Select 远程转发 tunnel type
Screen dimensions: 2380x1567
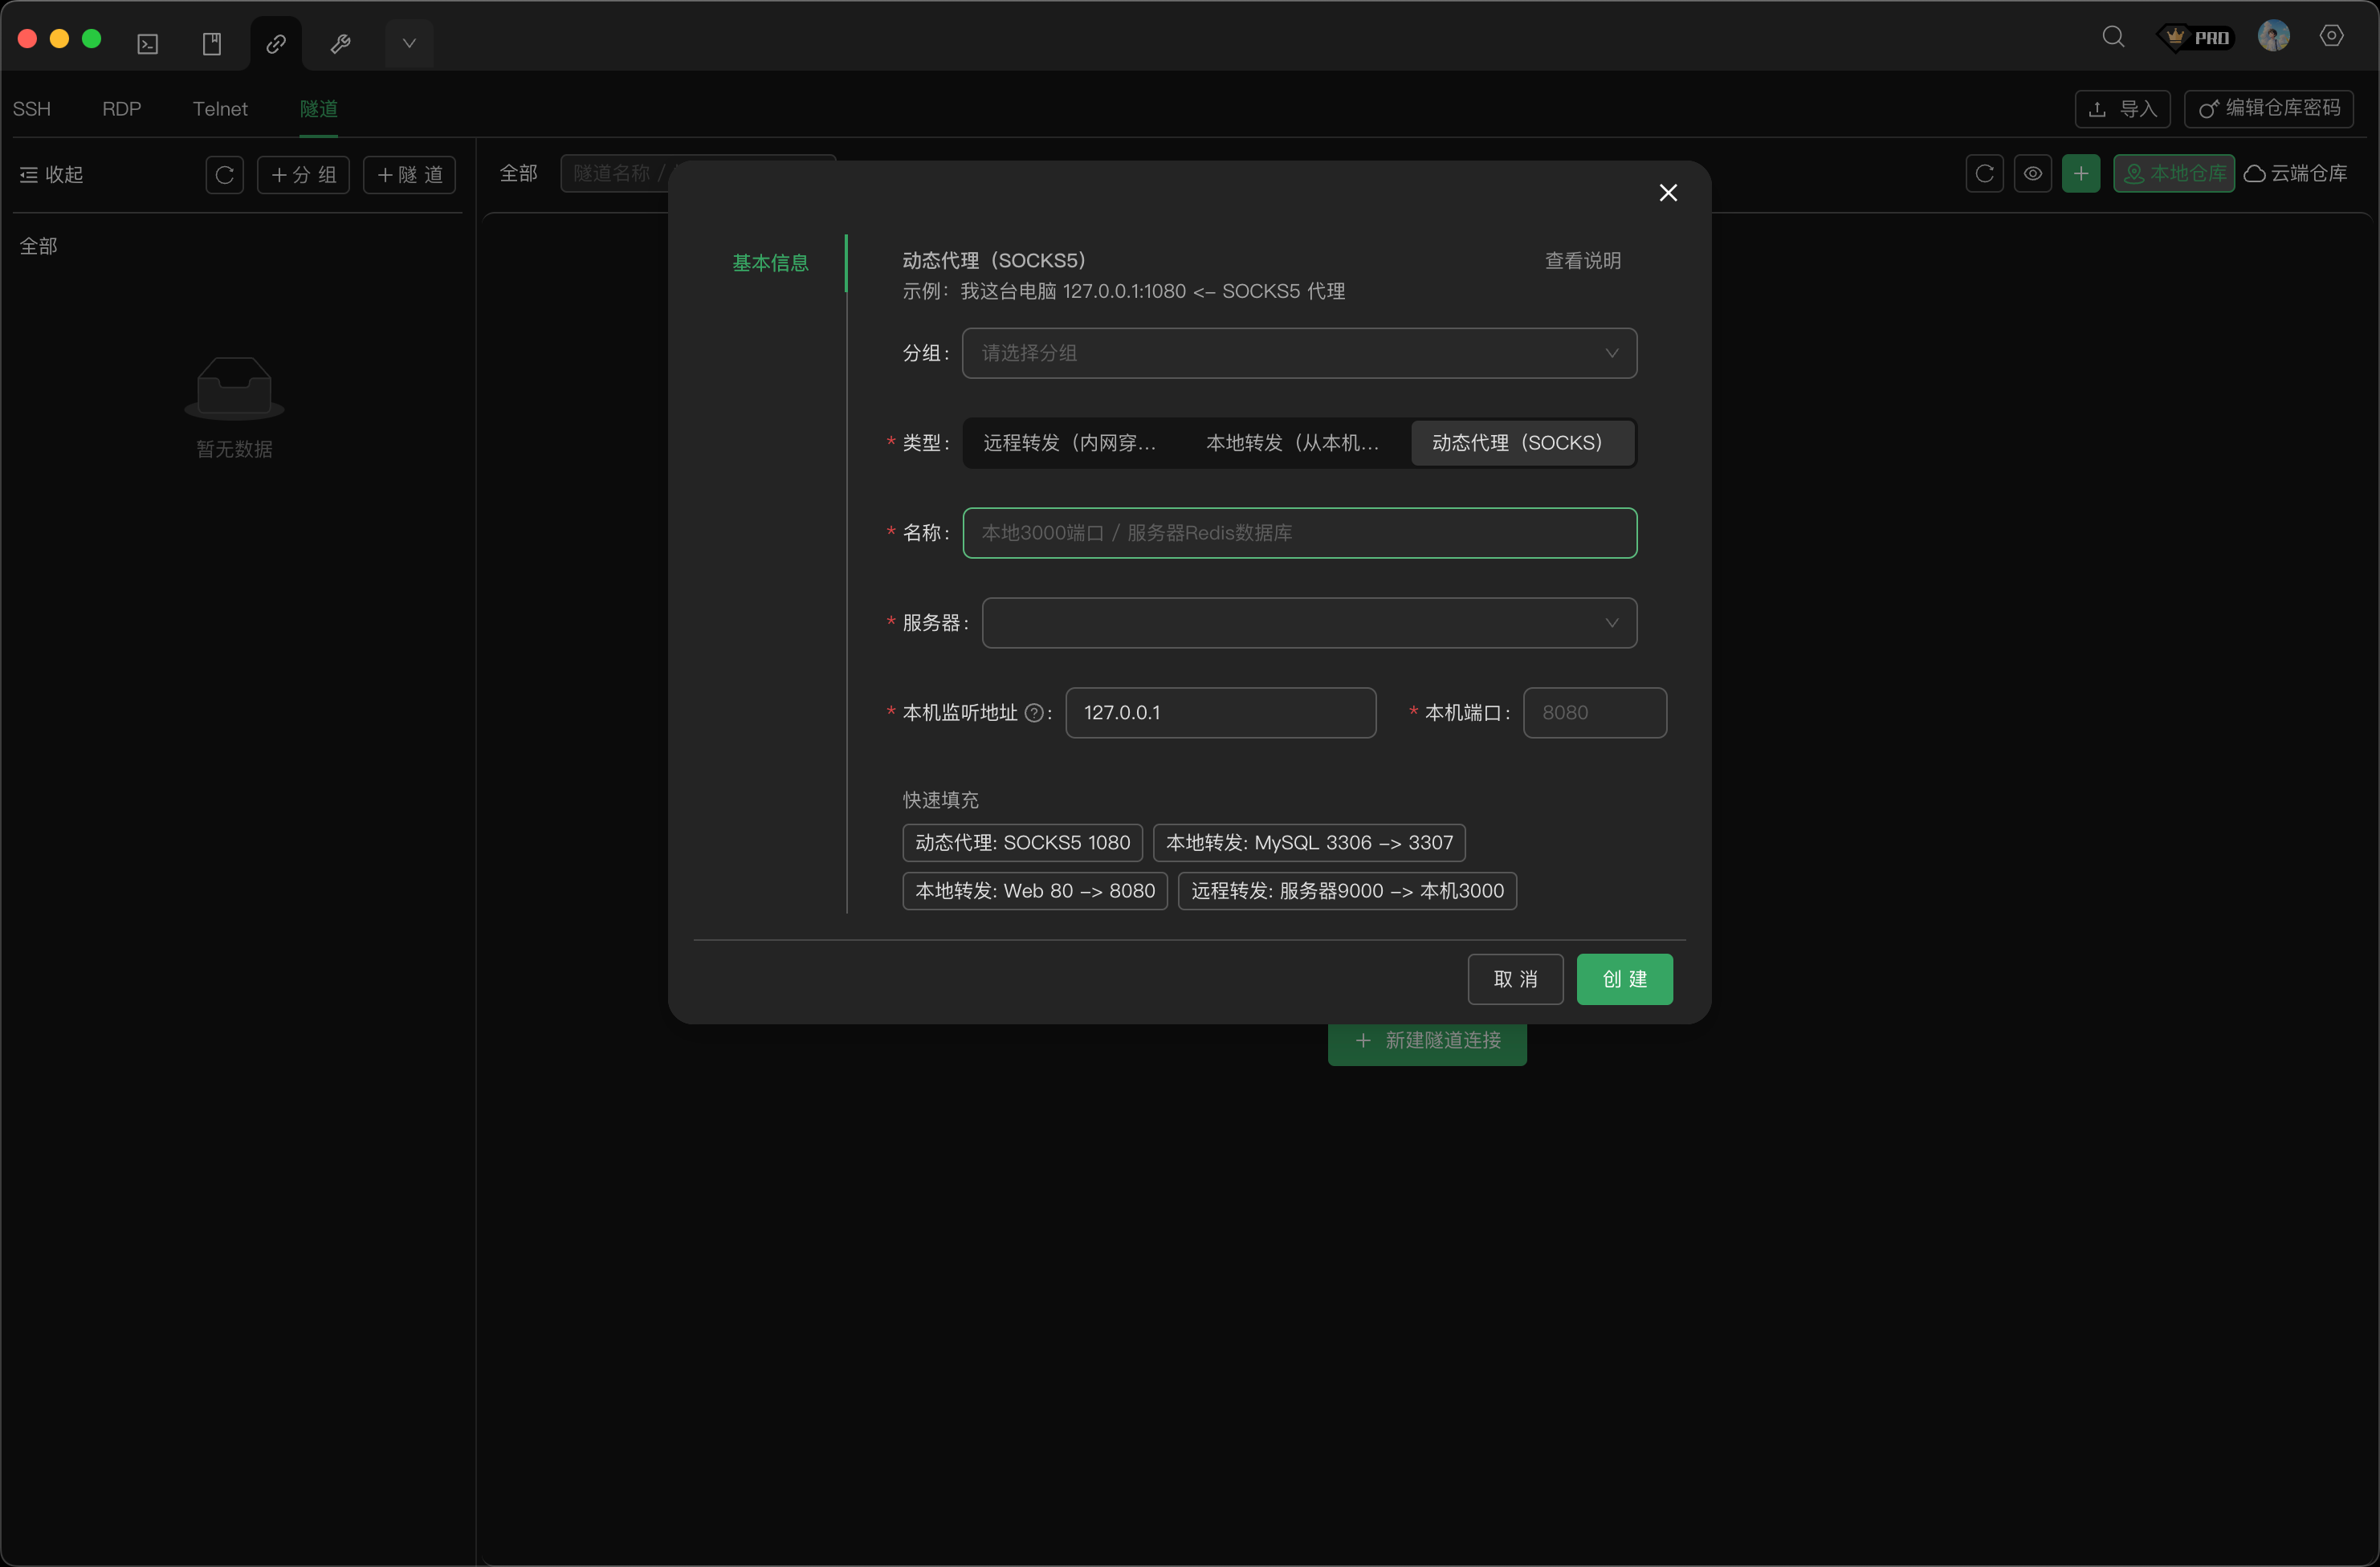pos(1069,443)
